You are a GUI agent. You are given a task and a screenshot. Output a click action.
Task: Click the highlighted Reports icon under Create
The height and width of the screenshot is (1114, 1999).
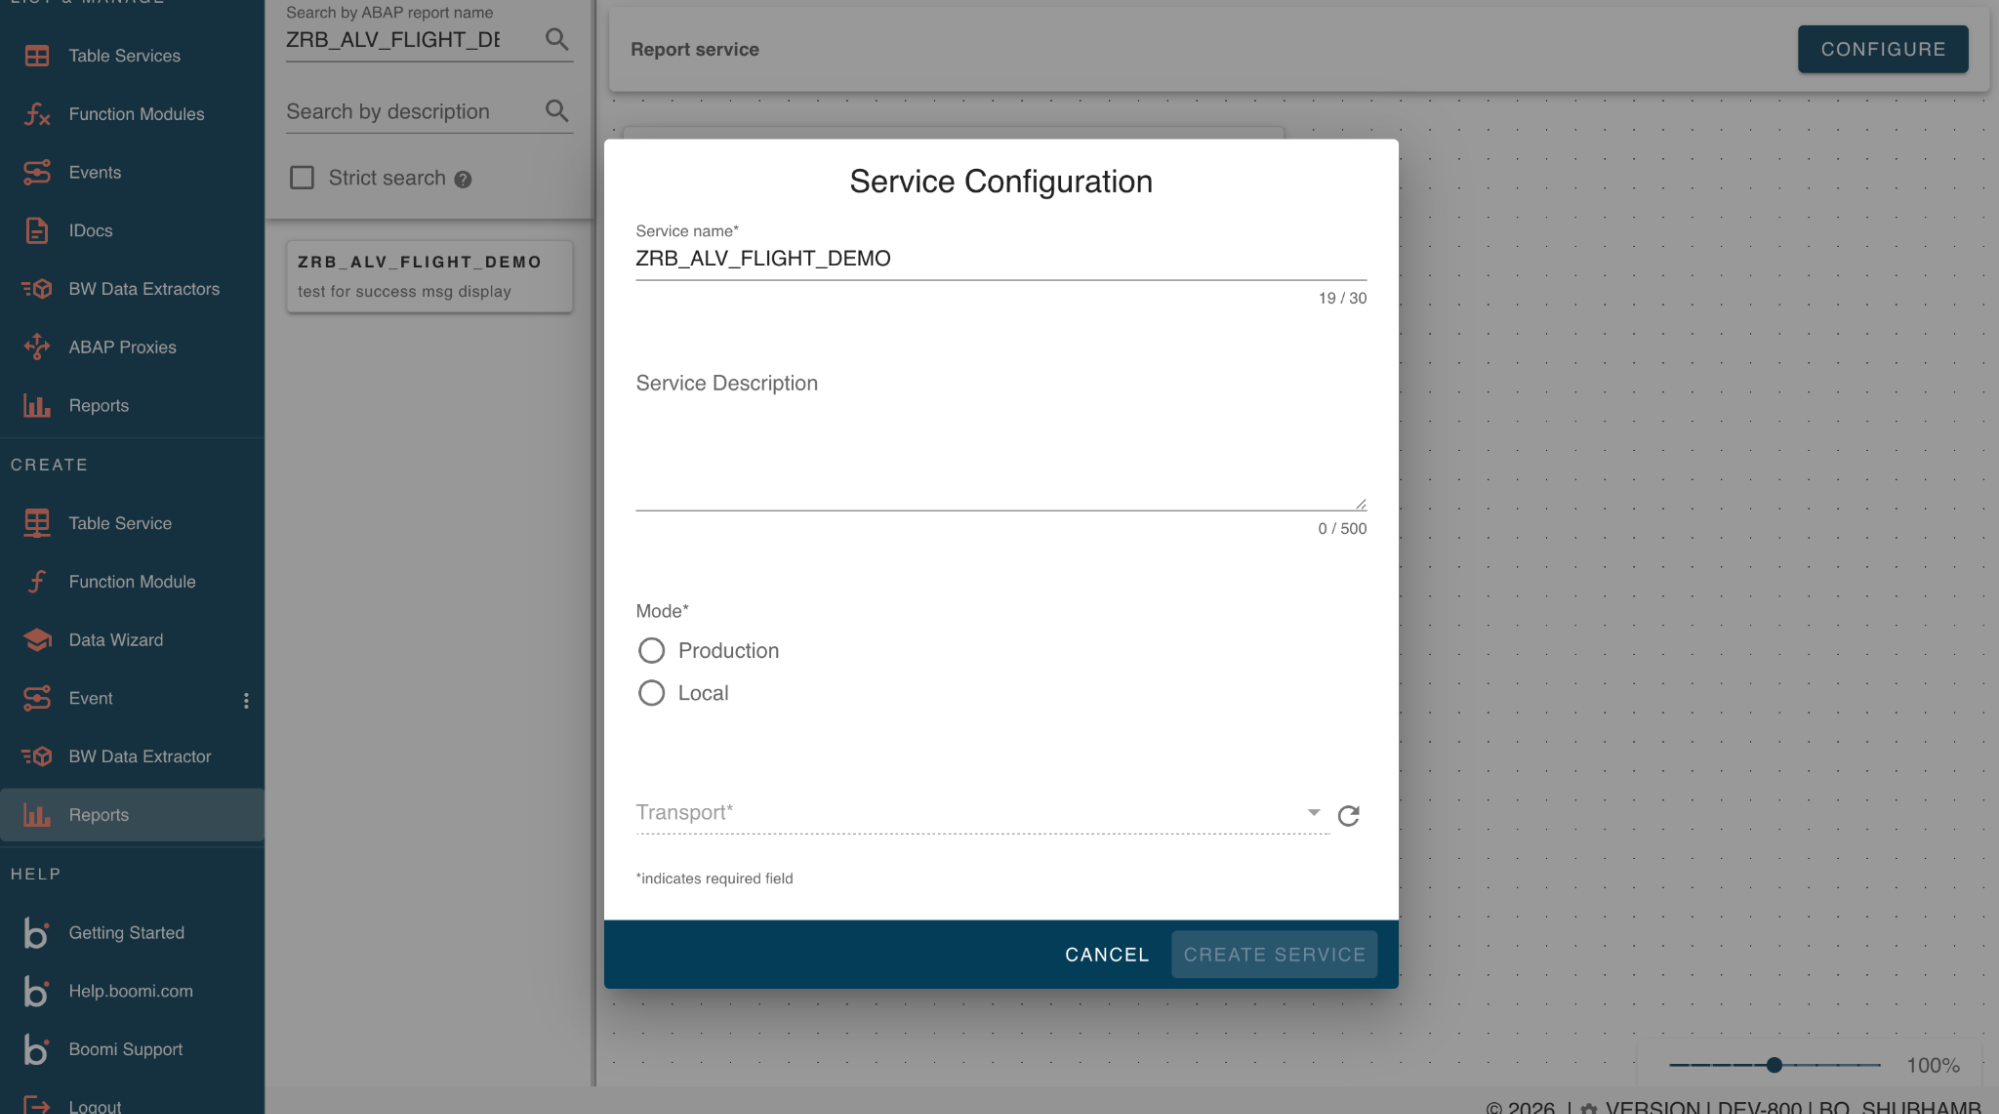(x=37, y=815)
